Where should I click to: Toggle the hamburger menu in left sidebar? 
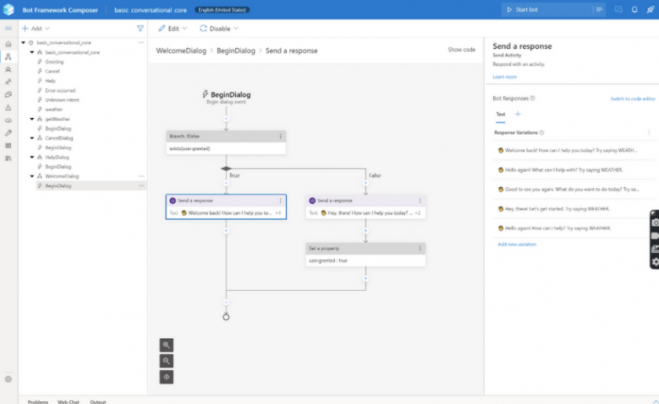click(x=8, y=29)
